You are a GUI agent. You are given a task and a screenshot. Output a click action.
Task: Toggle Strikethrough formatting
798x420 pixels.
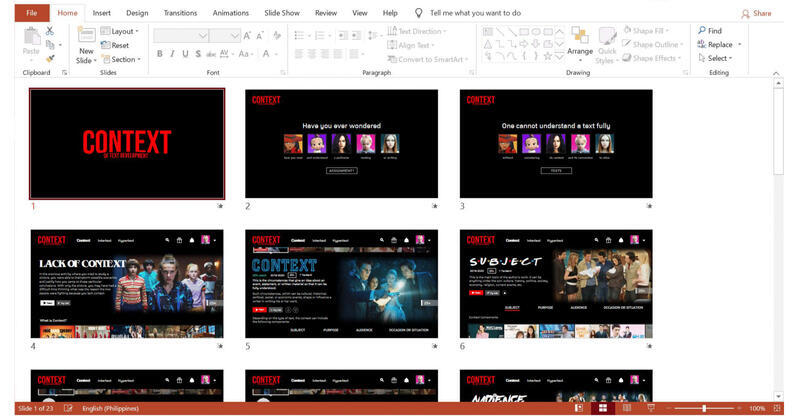211,54
